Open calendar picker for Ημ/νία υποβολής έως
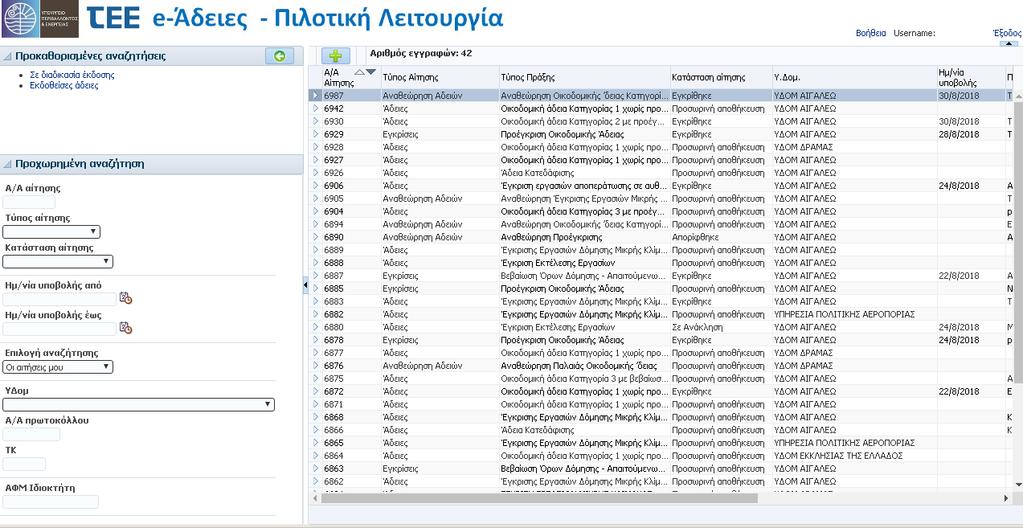1023x528 pixels. tap(126, 328)
